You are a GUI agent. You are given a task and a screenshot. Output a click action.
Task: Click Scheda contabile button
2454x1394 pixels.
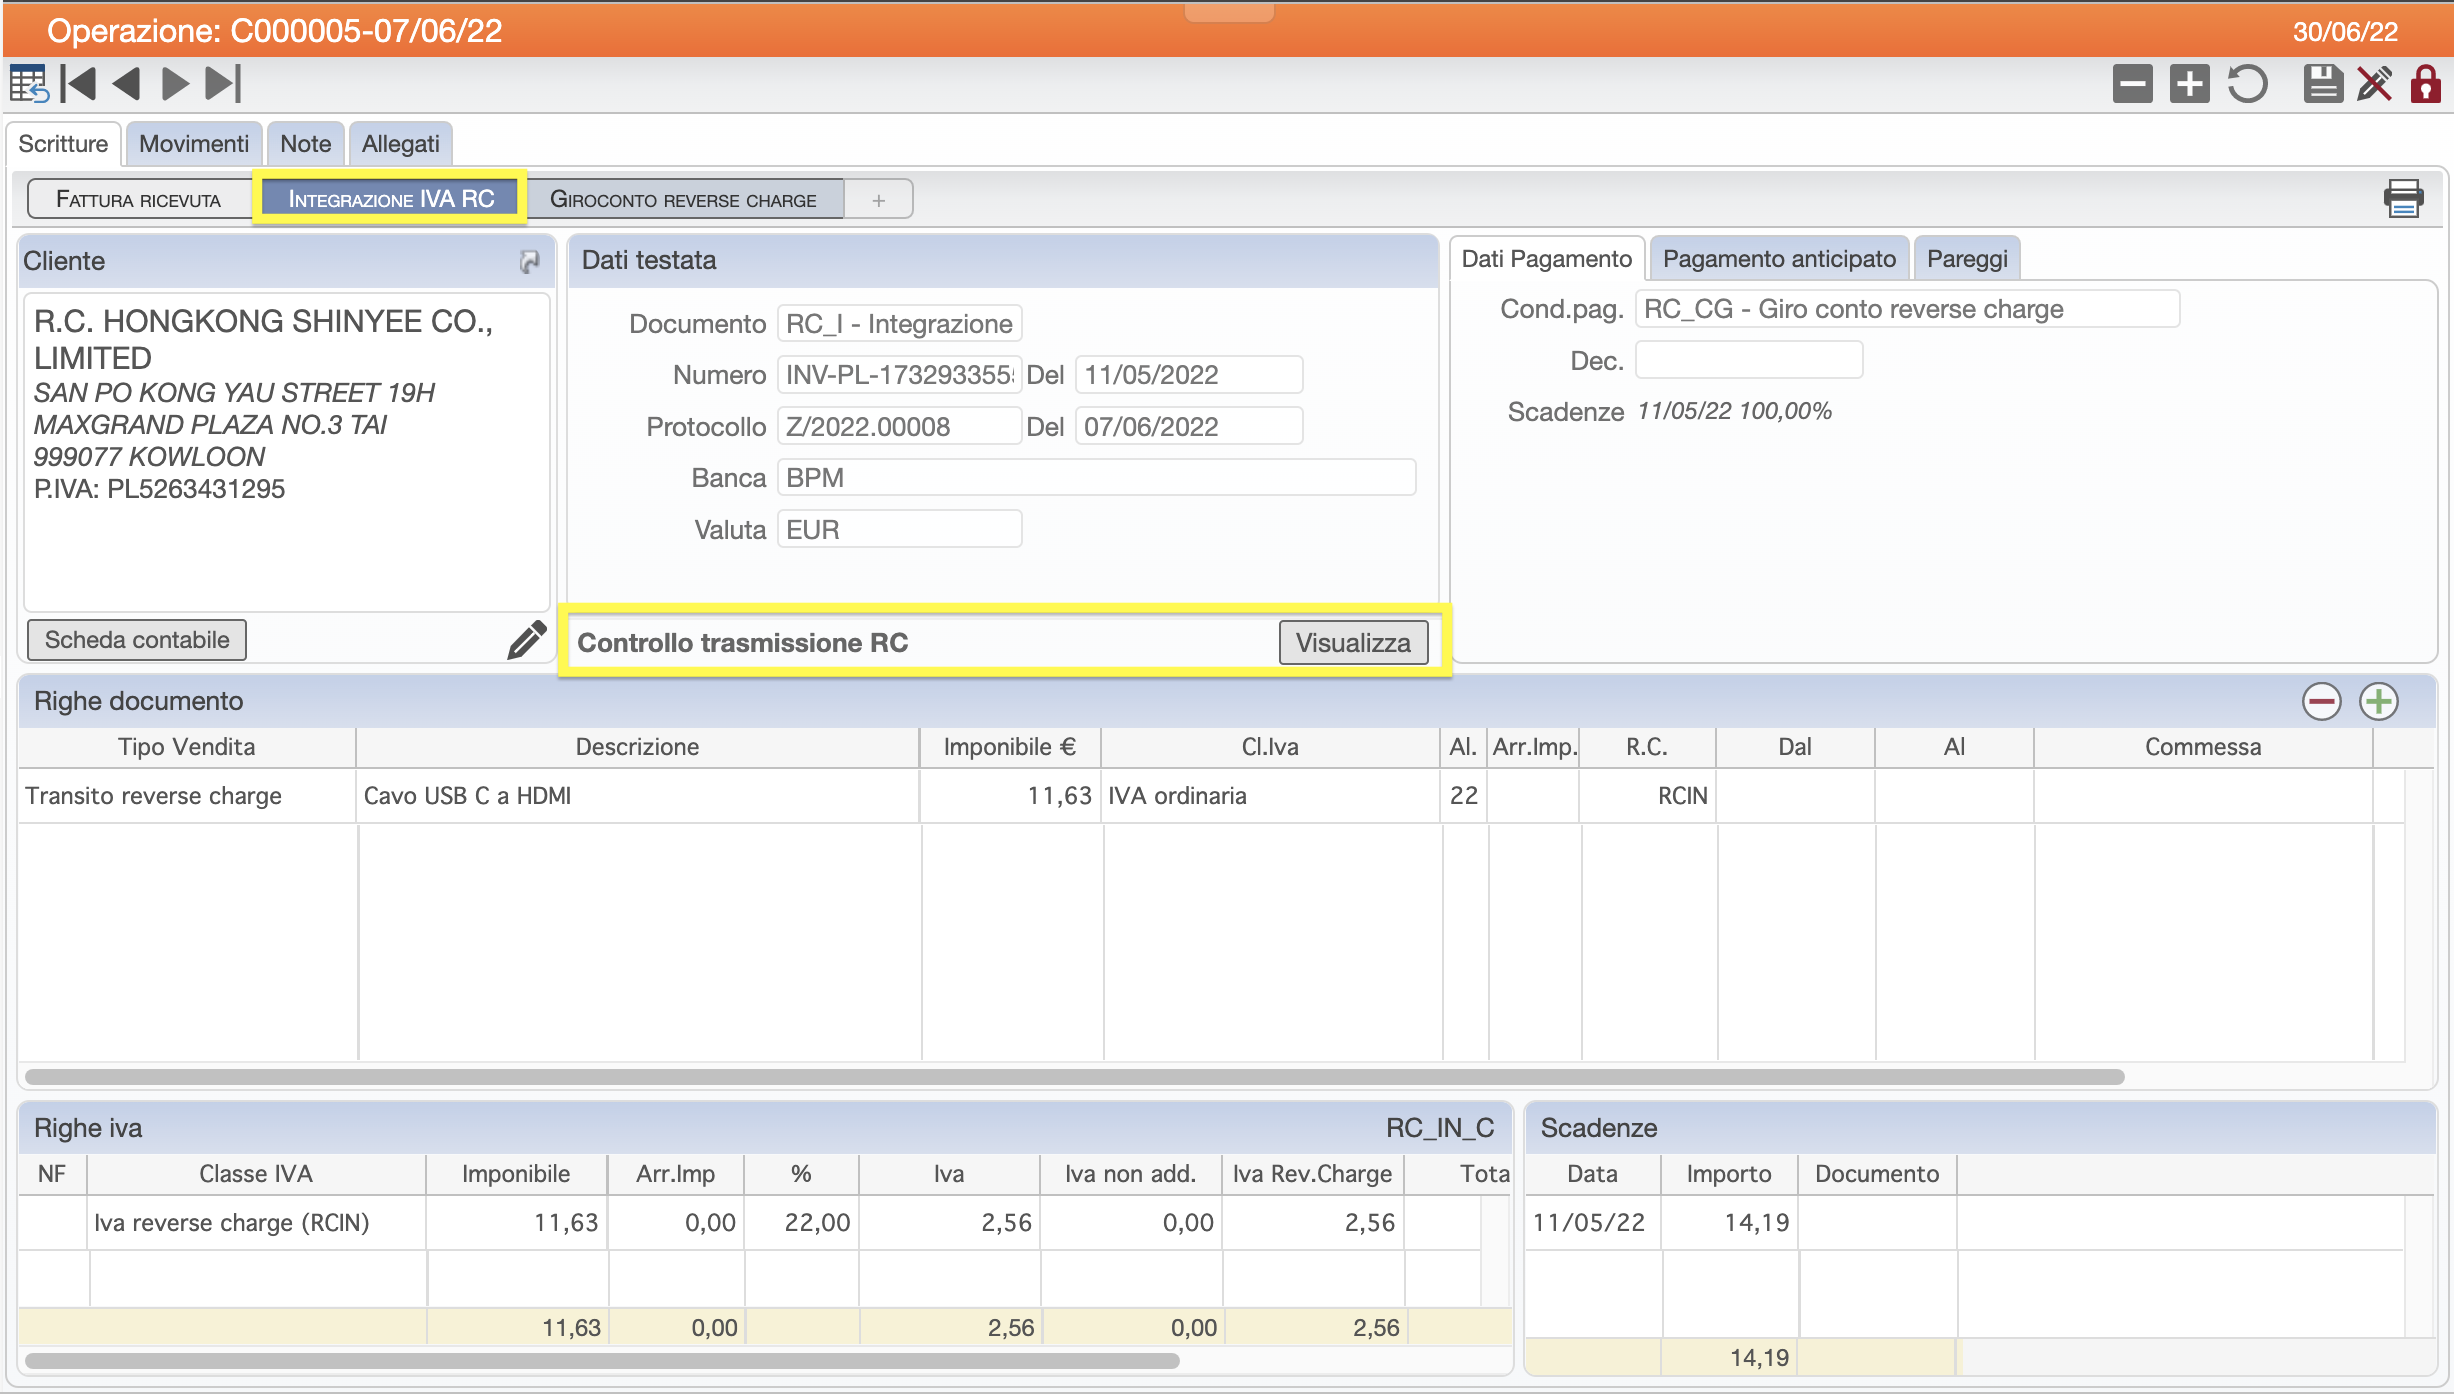click(x=137, y=640)
